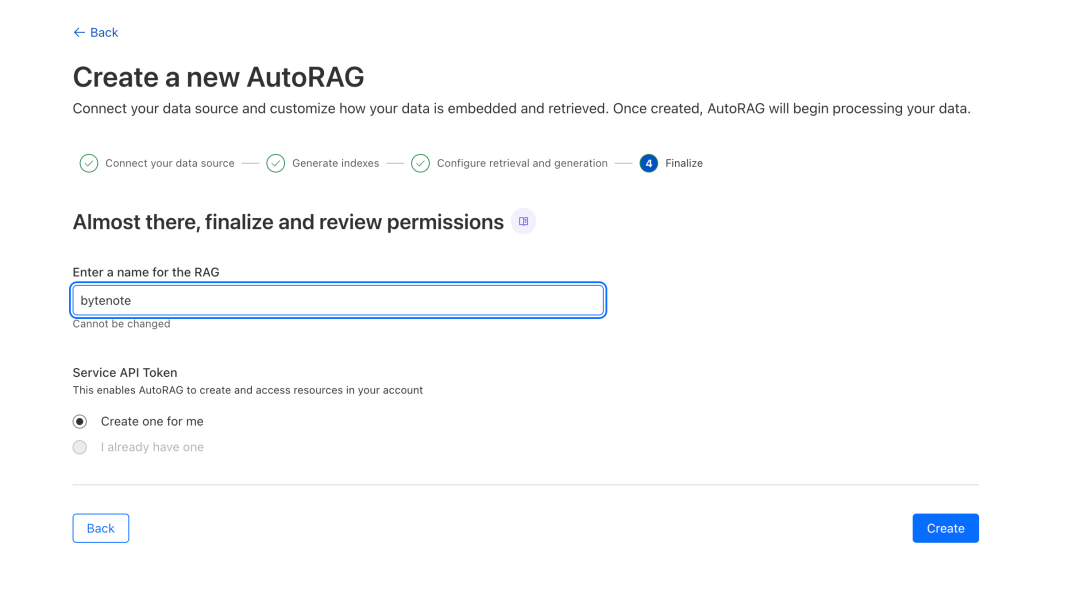Click the Create a new AutoRAG title
Screen dimensions: 1080x614
[x=217, y=76]
